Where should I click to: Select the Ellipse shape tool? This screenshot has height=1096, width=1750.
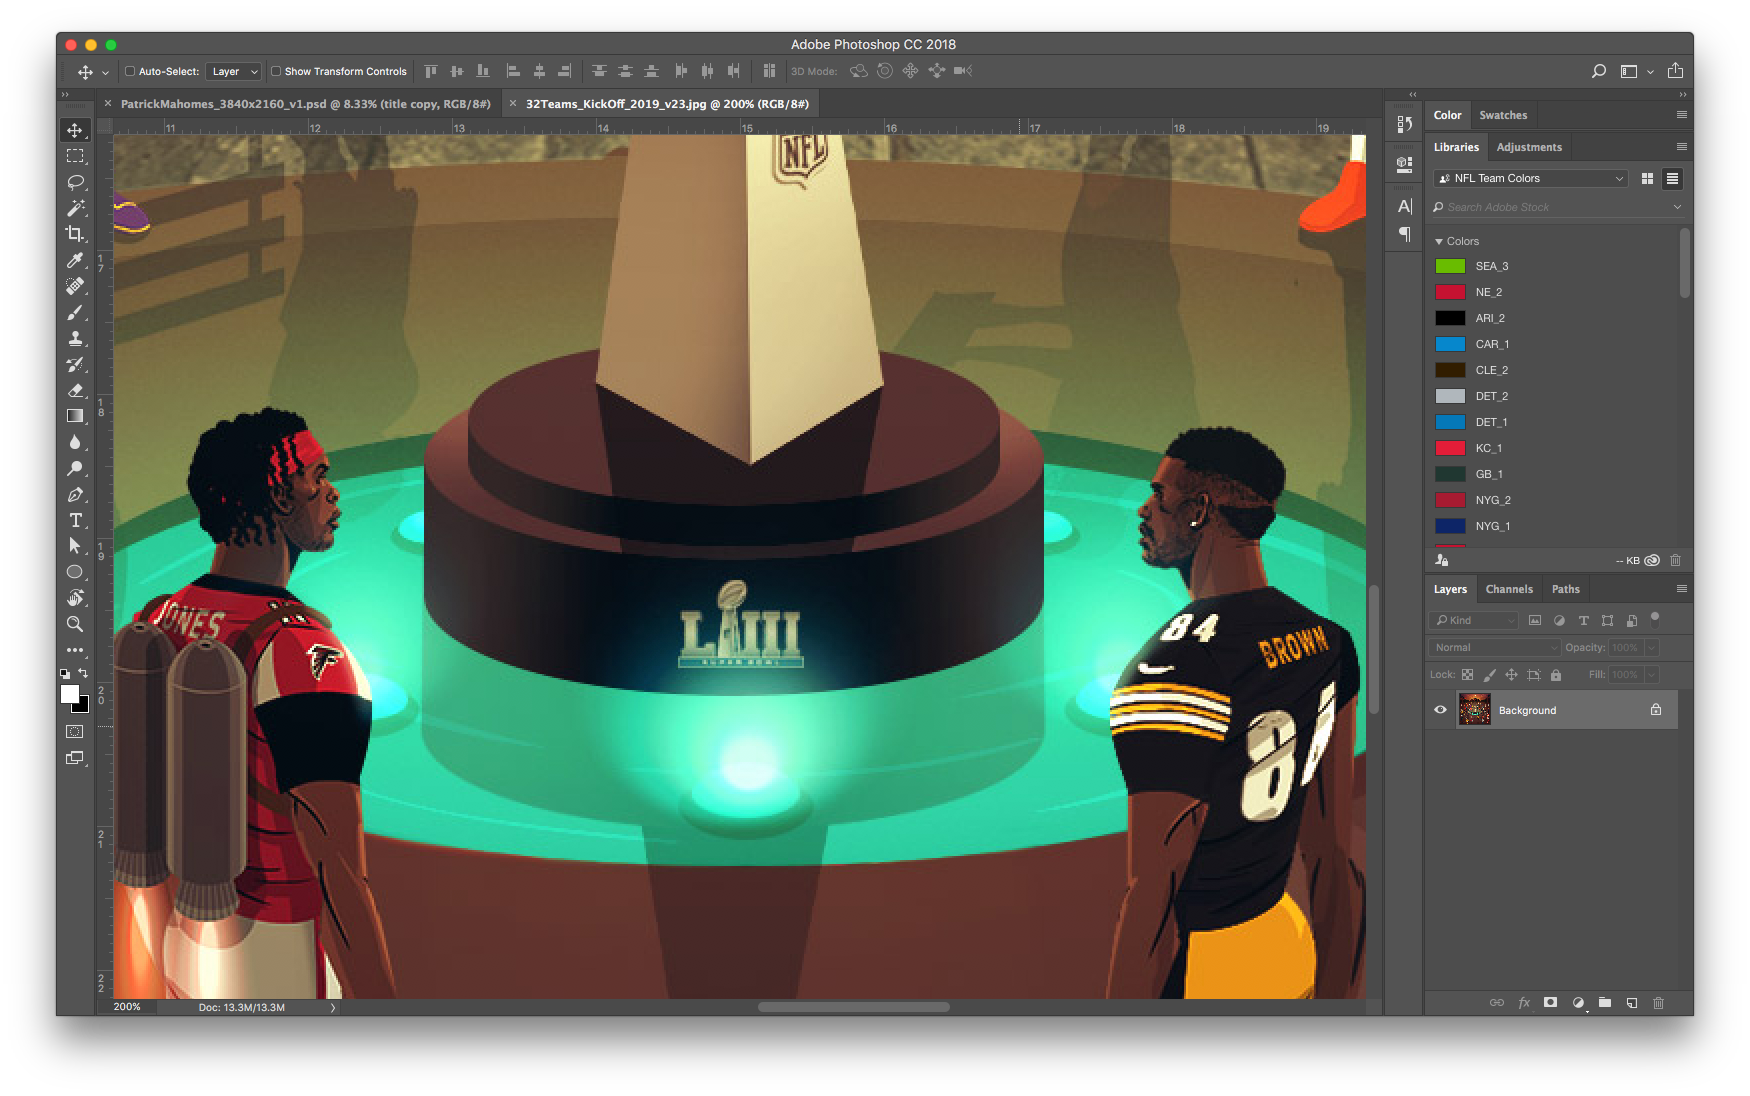75,572
